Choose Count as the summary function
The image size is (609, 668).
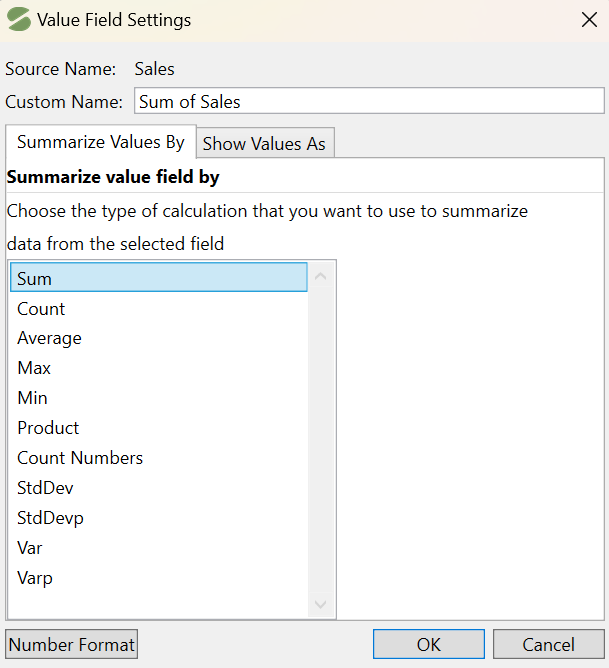[41, 309]
